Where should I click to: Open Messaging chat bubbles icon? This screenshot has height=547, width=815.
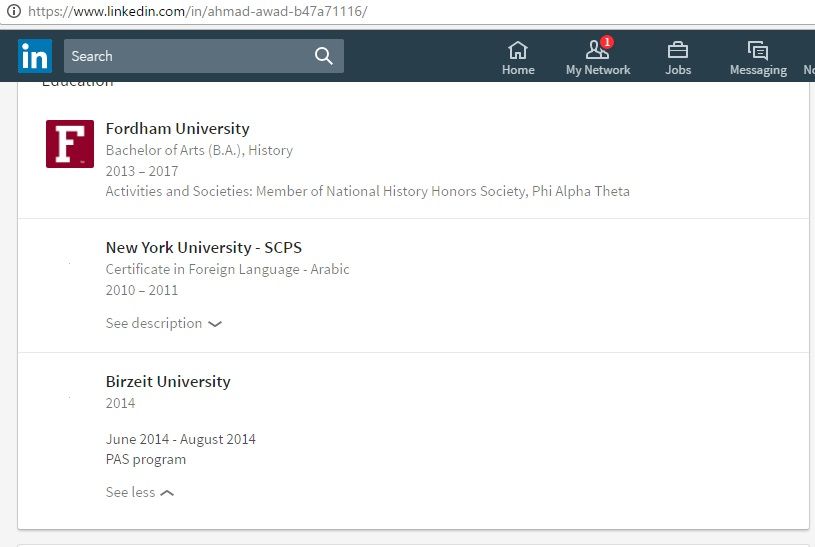coord(757,50)
